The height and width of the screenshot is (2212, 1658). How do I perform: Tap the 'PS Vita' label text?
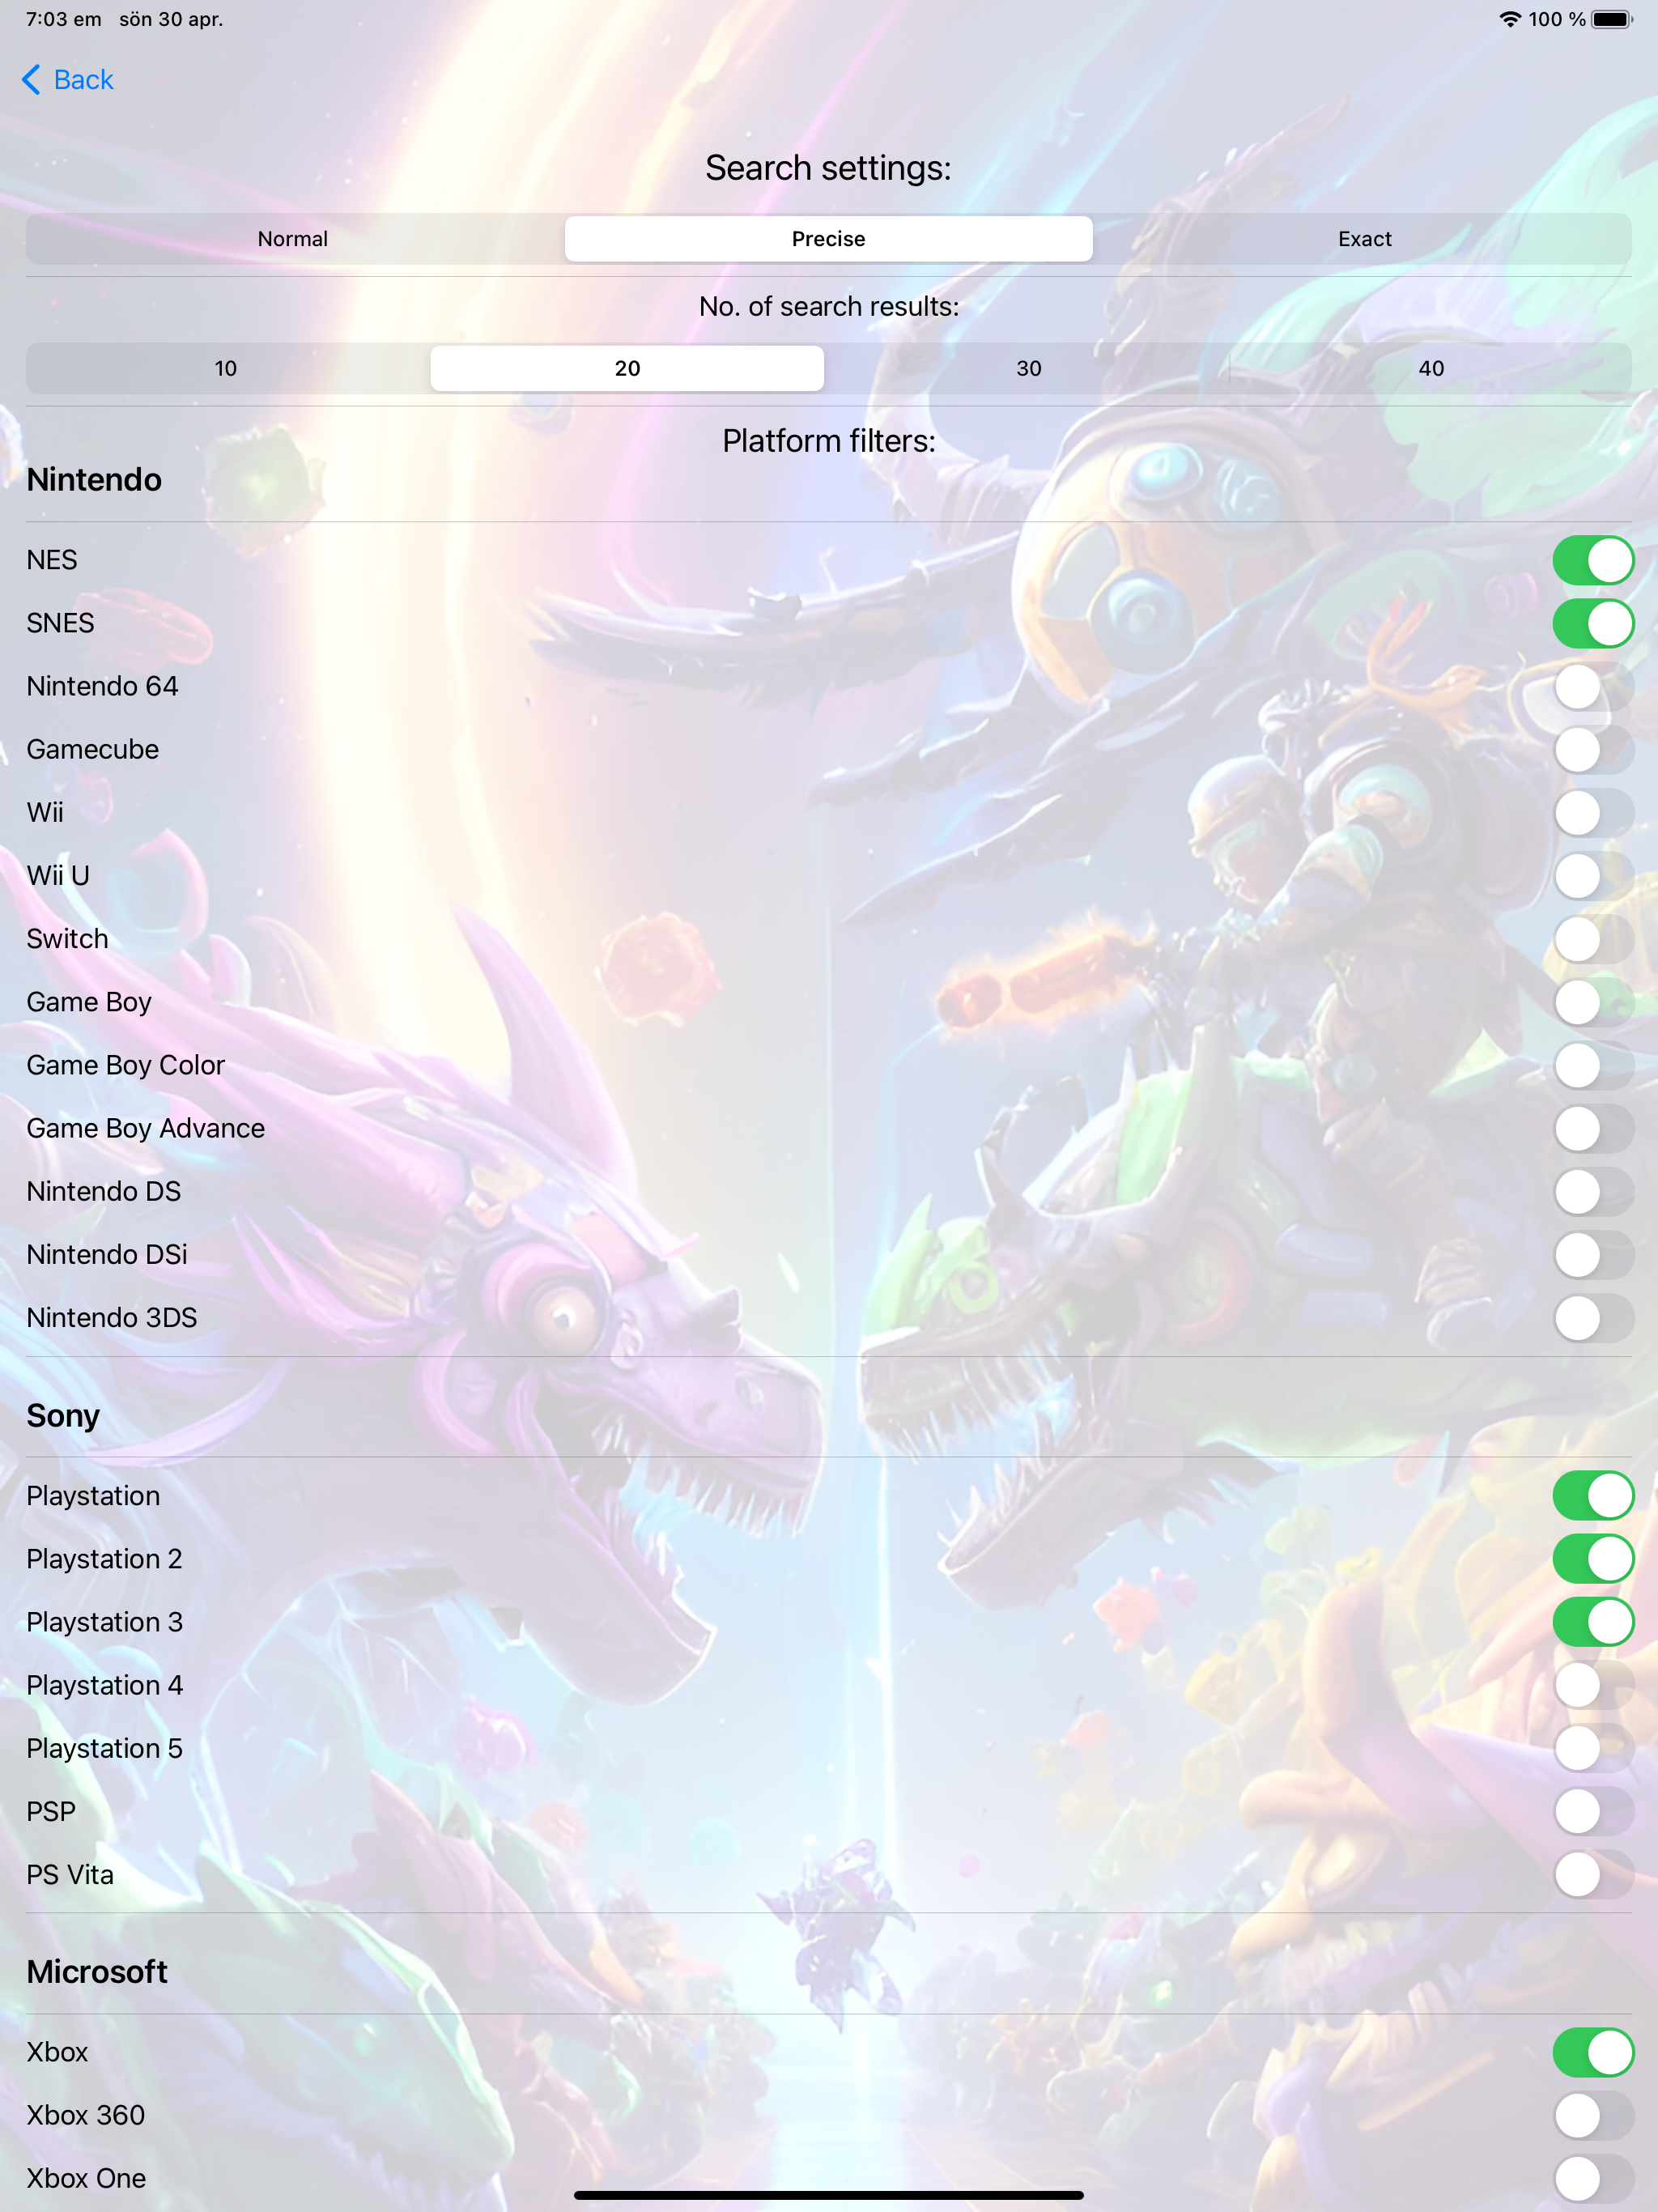click(70, 1875)
